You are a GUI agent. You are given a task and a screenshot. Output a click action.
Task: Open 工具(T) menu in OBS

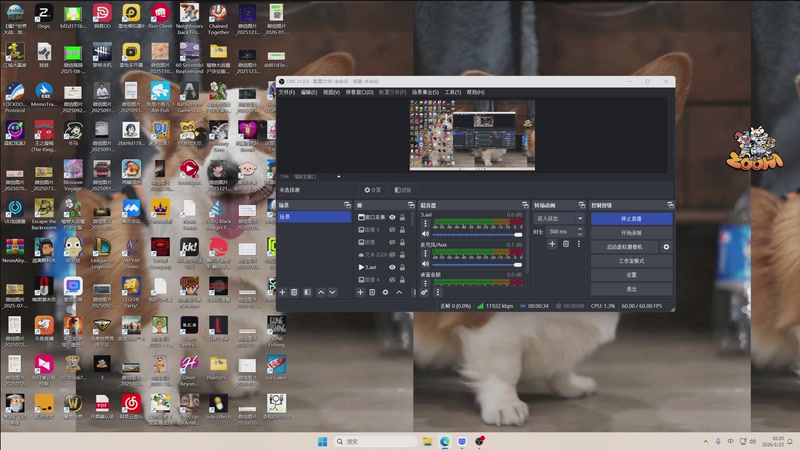[x=453, y=92]
